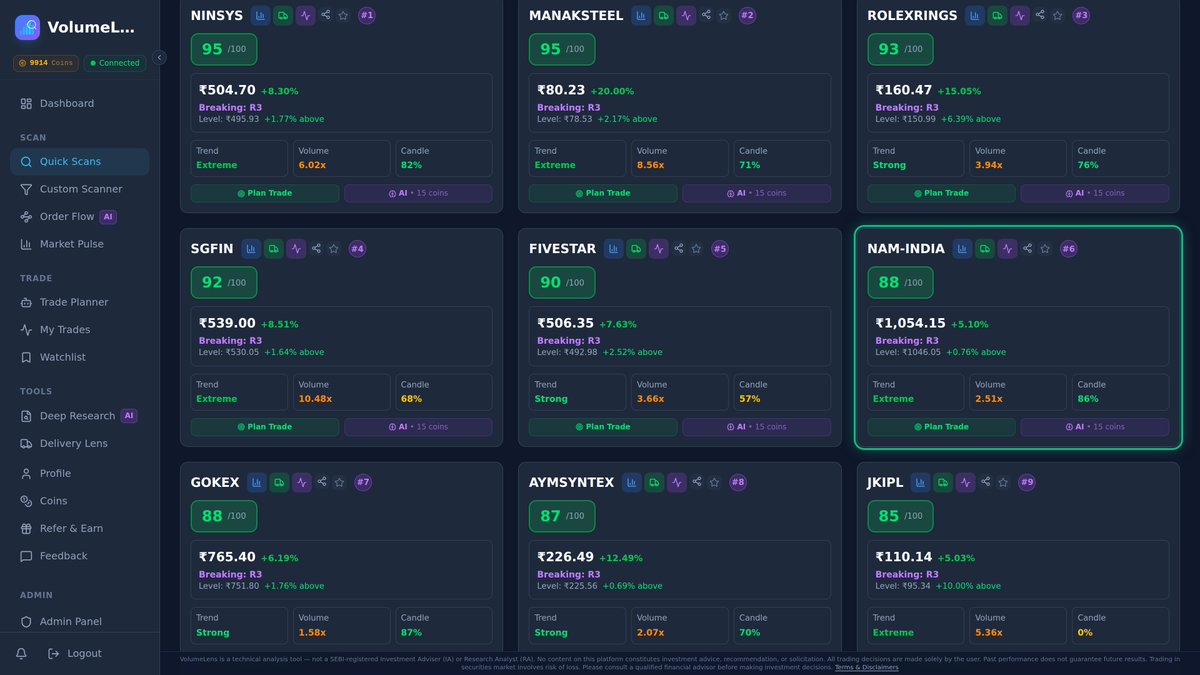Star NAM-INDIA to add to watchlist

(x=1045, y=248)
